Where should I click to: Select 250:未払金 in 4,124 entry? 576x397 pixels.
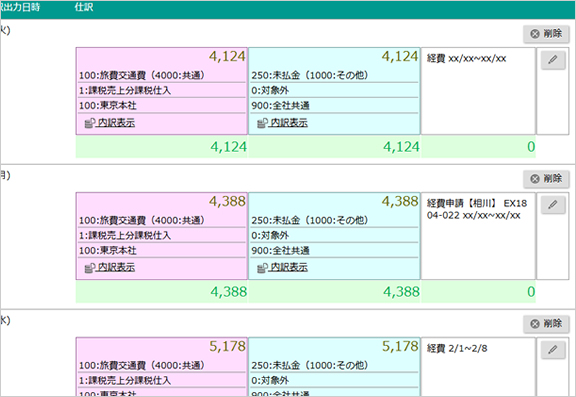click(310, 75)
